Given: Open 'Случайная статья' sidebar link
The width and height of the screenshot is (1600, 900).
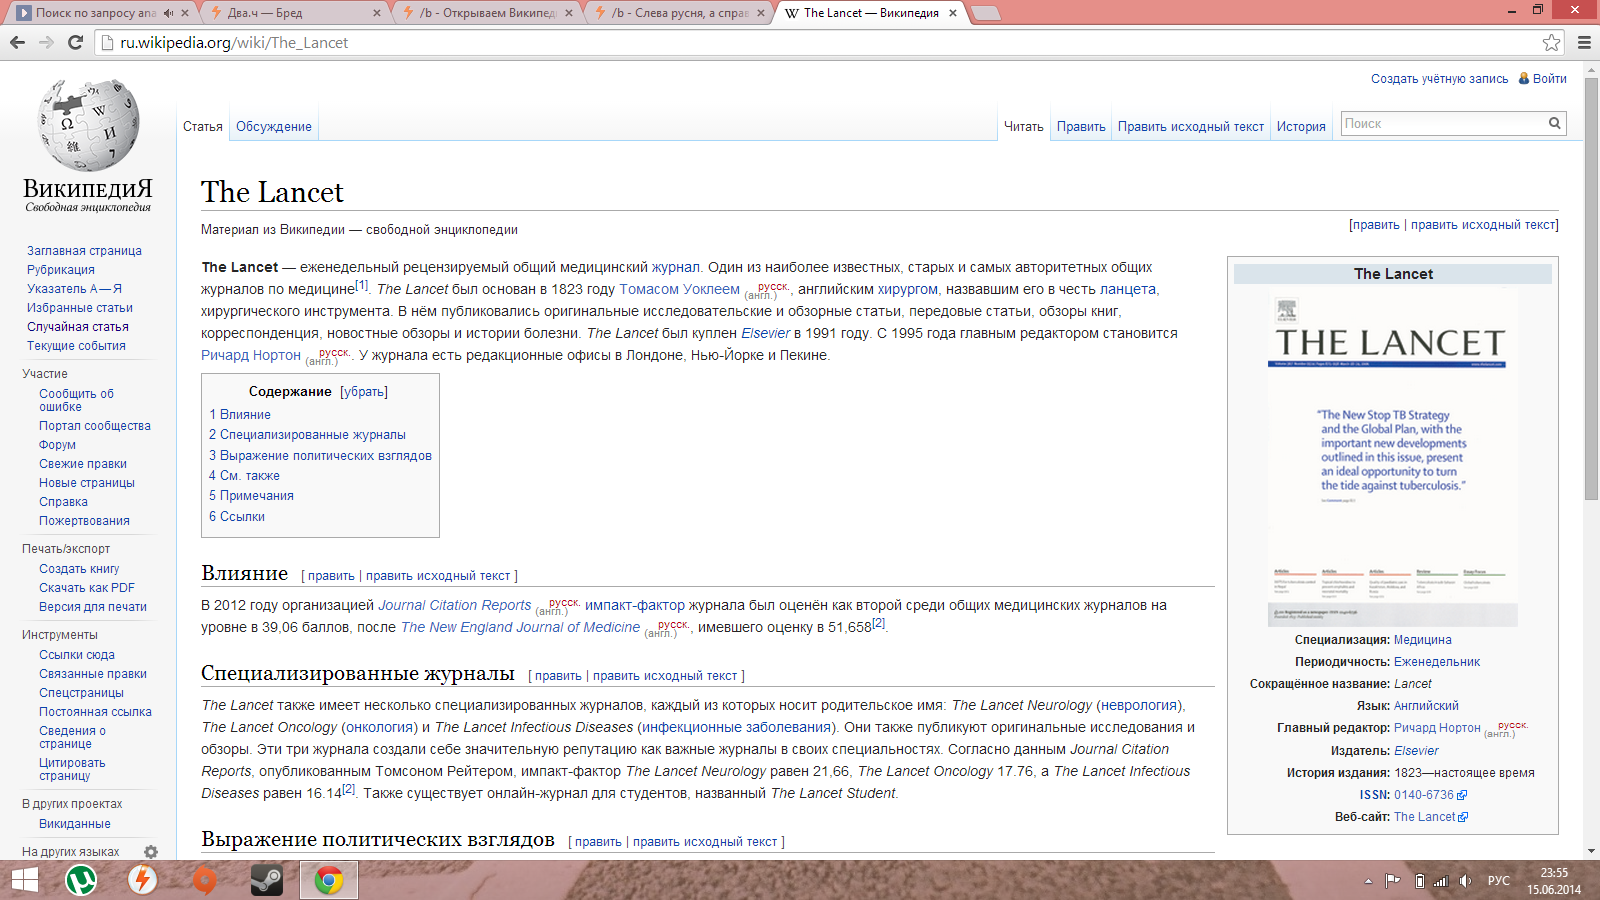Looking at the screenshot, I should tap(78, 327).
